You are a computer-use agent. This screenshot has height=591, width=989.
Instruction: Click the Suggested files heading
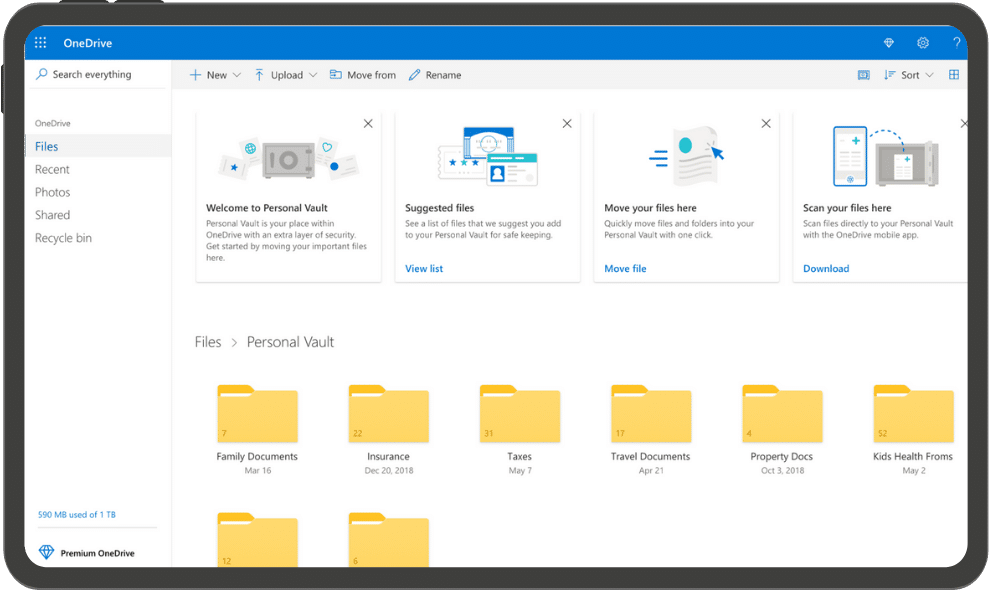tap(440, 208)
